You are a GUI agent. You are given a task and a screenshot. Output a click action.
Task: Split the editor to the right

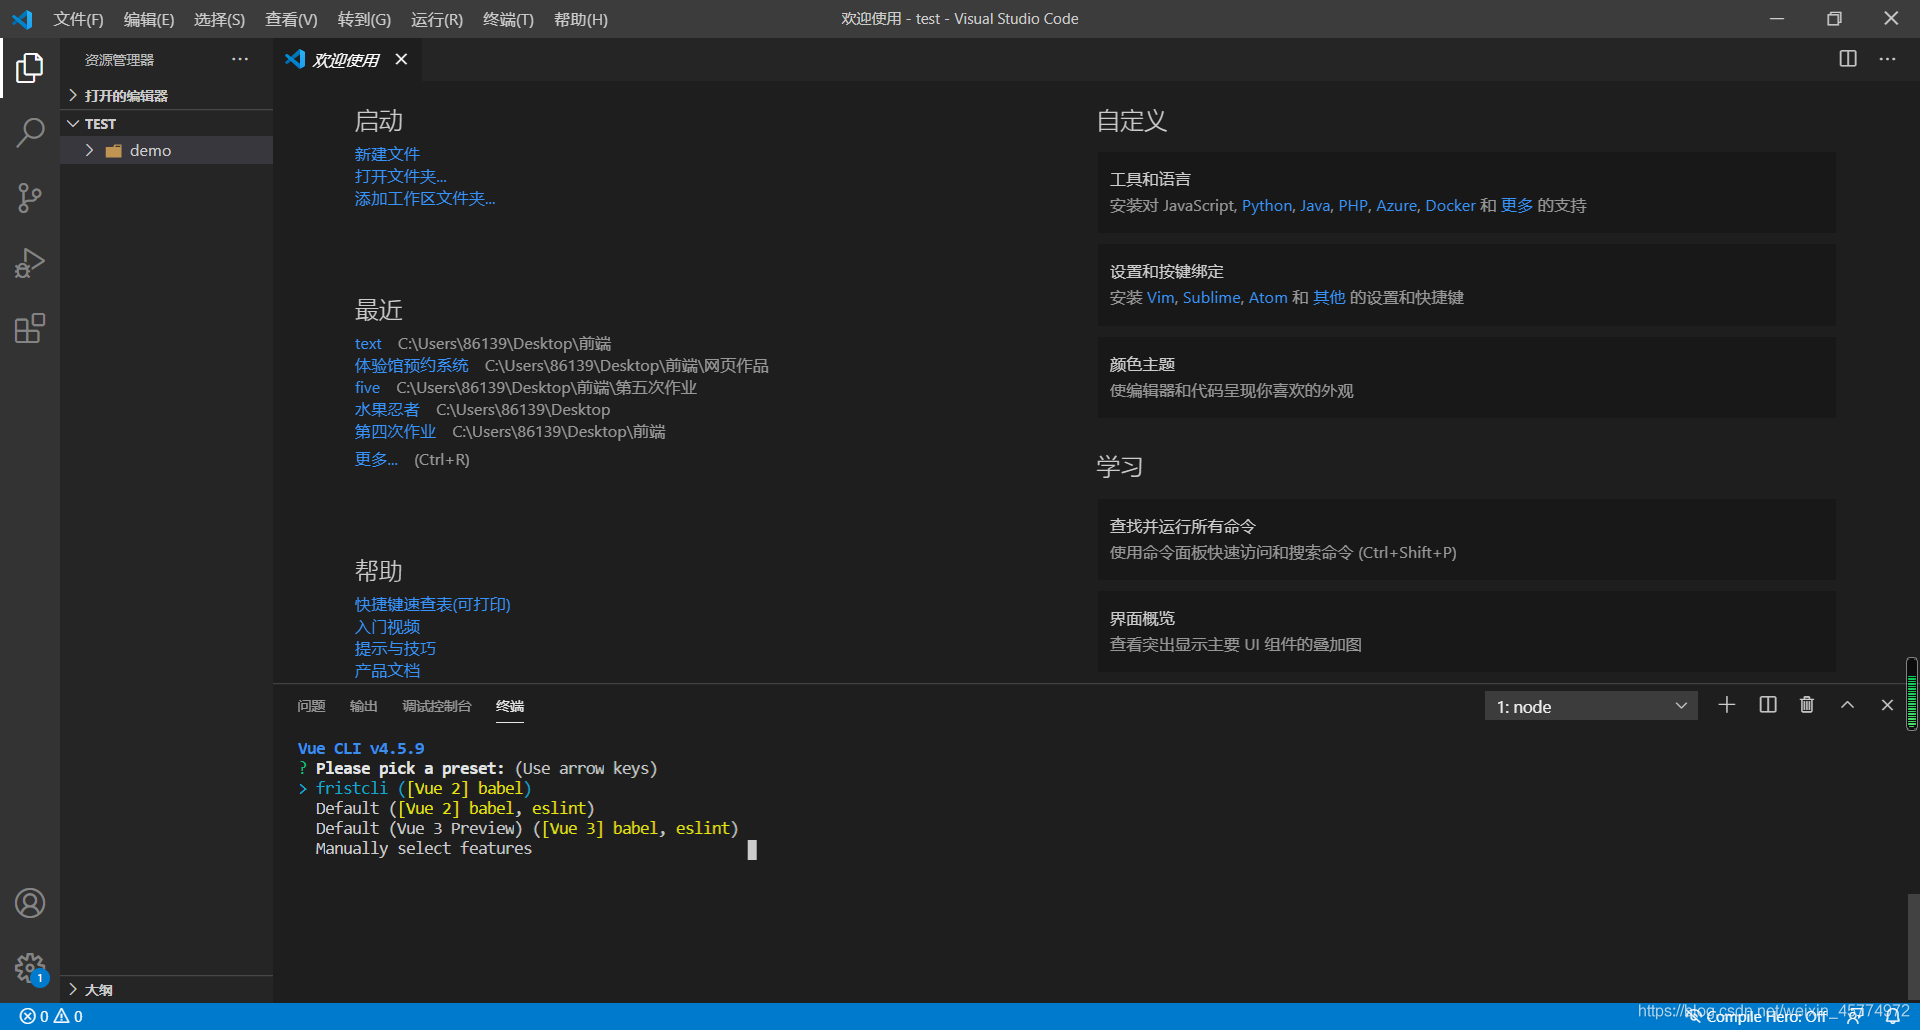point(1848,59)
